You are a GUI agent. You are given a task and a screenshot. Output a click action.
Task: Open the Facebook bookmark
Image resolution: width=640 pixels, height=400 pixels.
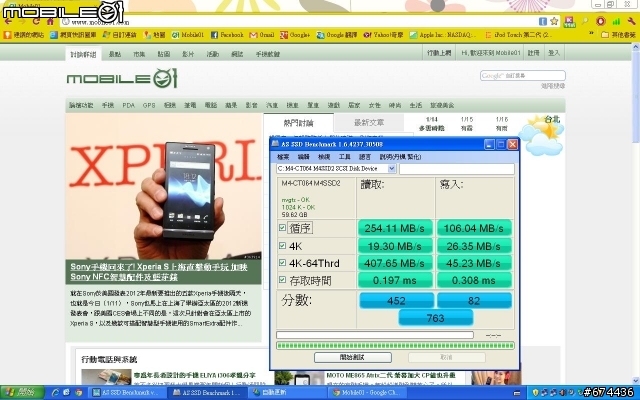227,35
